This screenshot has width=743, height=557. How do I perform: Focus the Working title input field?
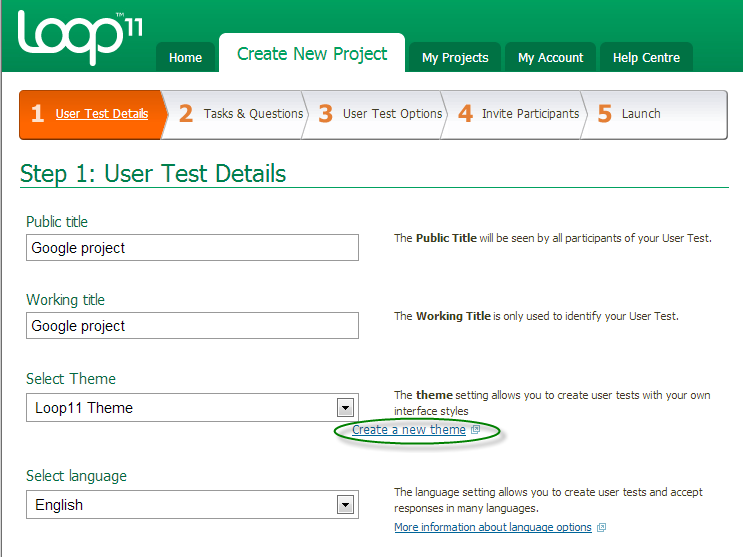pos(192,326)
